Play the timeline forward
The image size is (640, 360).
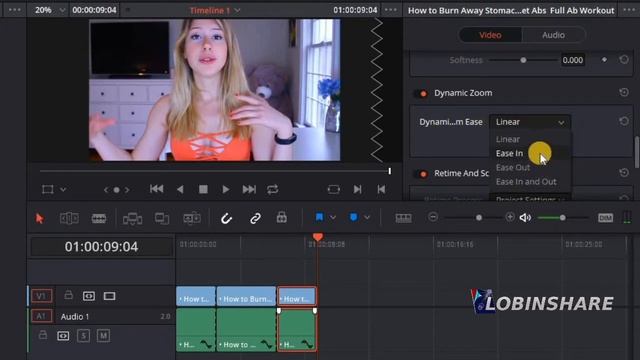click(225, 189)
